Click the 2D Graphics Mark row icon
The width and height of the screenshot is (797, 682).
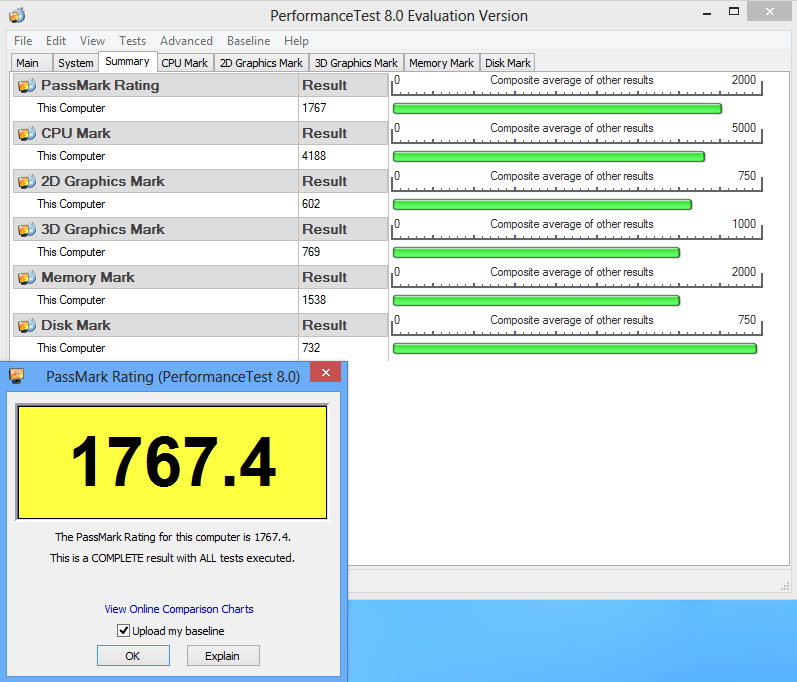(27, 181)
